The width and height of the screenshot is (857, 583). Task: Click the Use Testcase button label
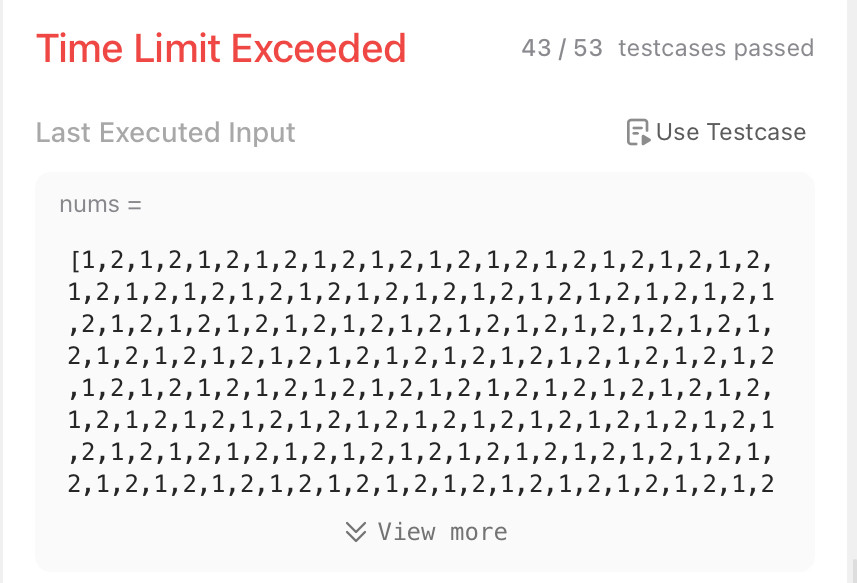pos(731,132)
